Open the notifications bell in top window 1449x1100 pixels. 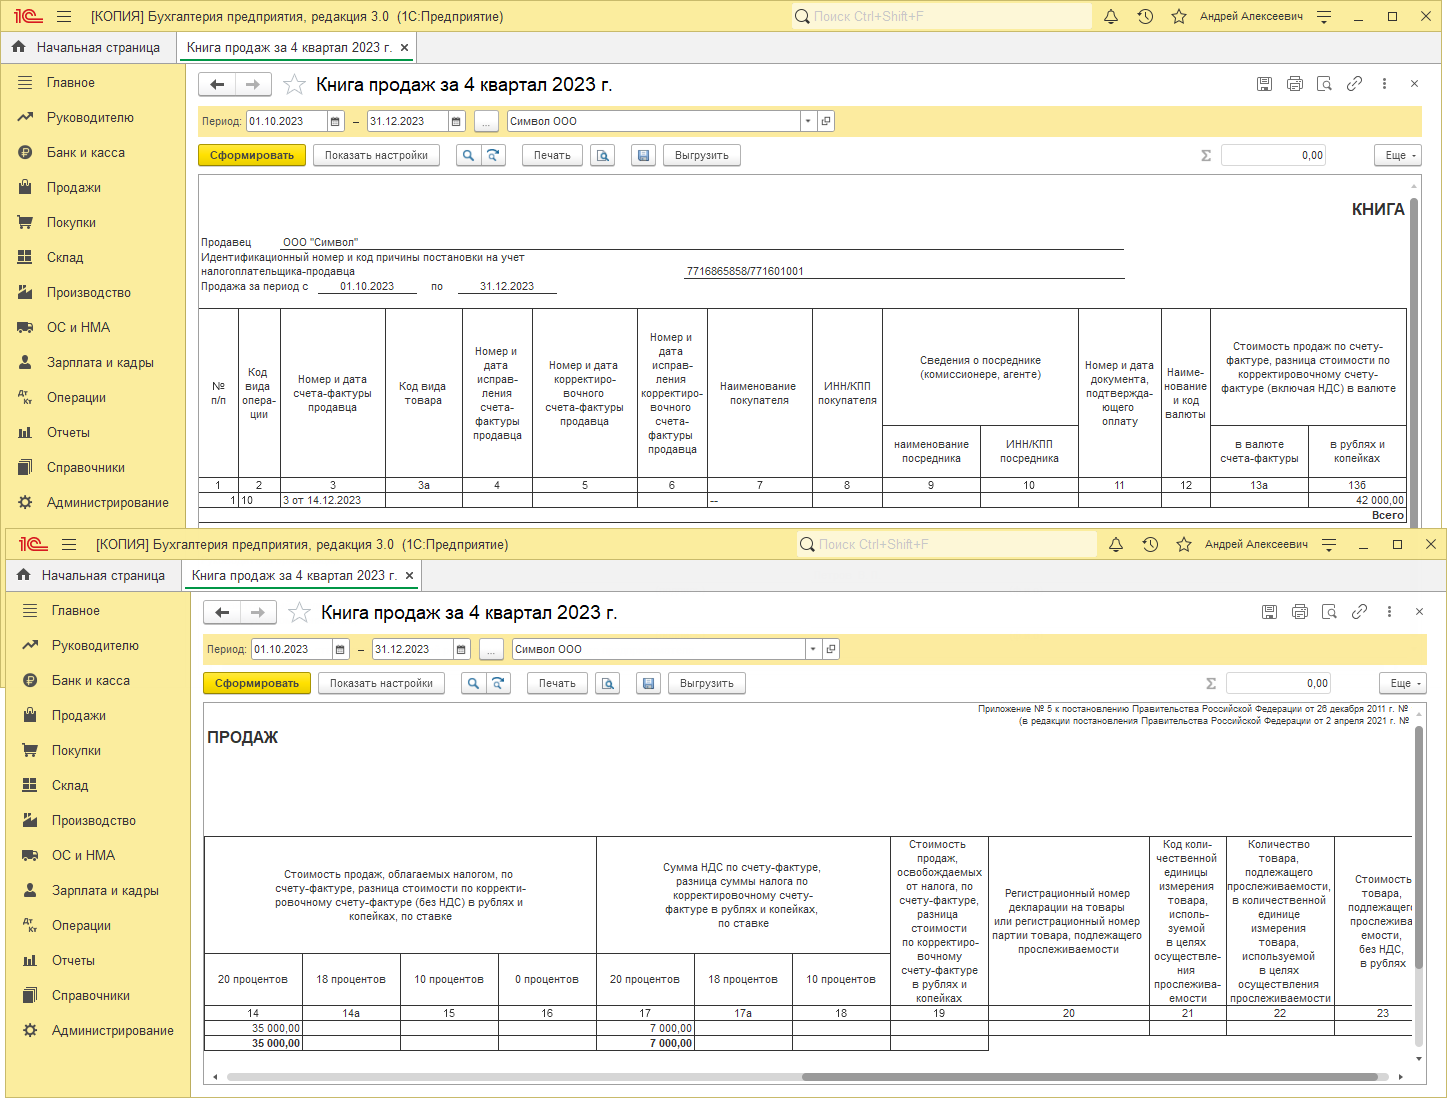(1111, 17)
